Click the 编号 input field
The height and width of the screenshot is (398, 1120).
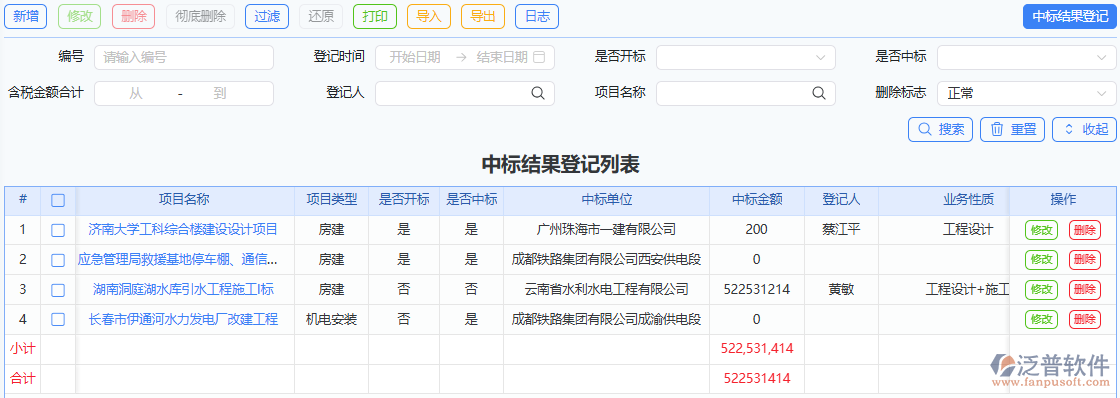tap(184, 57)
